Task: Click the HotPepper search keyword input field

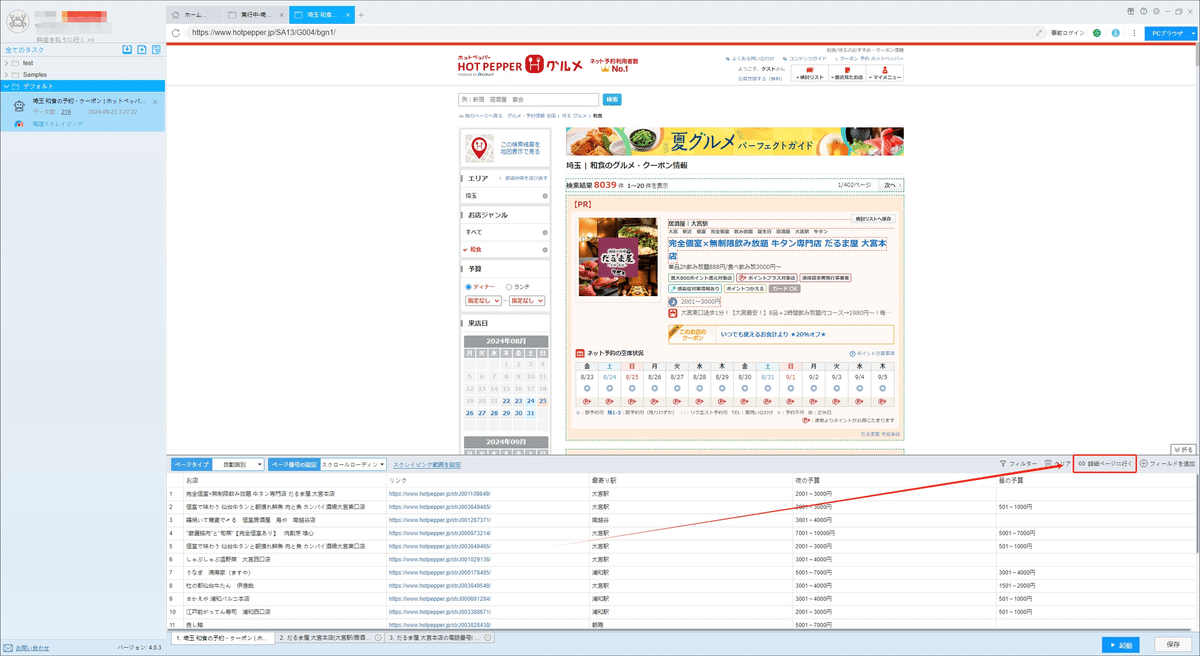Action: click(528, 99)
